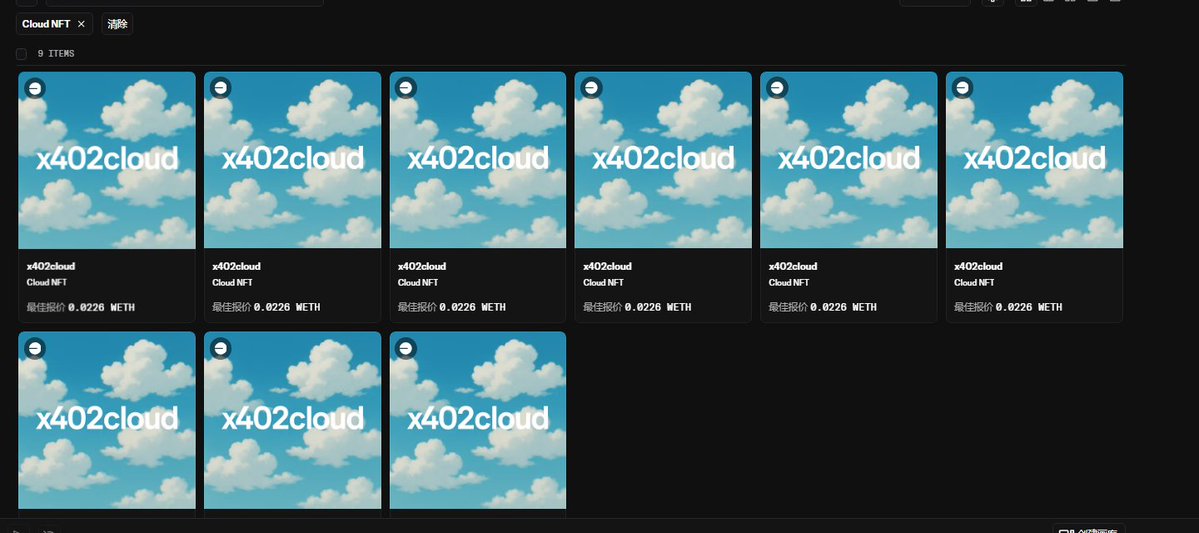Image resolution: width=1199 pixels, height=533 pixels.
Task: Click the Base chain badge on third bottom-row card
Action: click(405, 349)
